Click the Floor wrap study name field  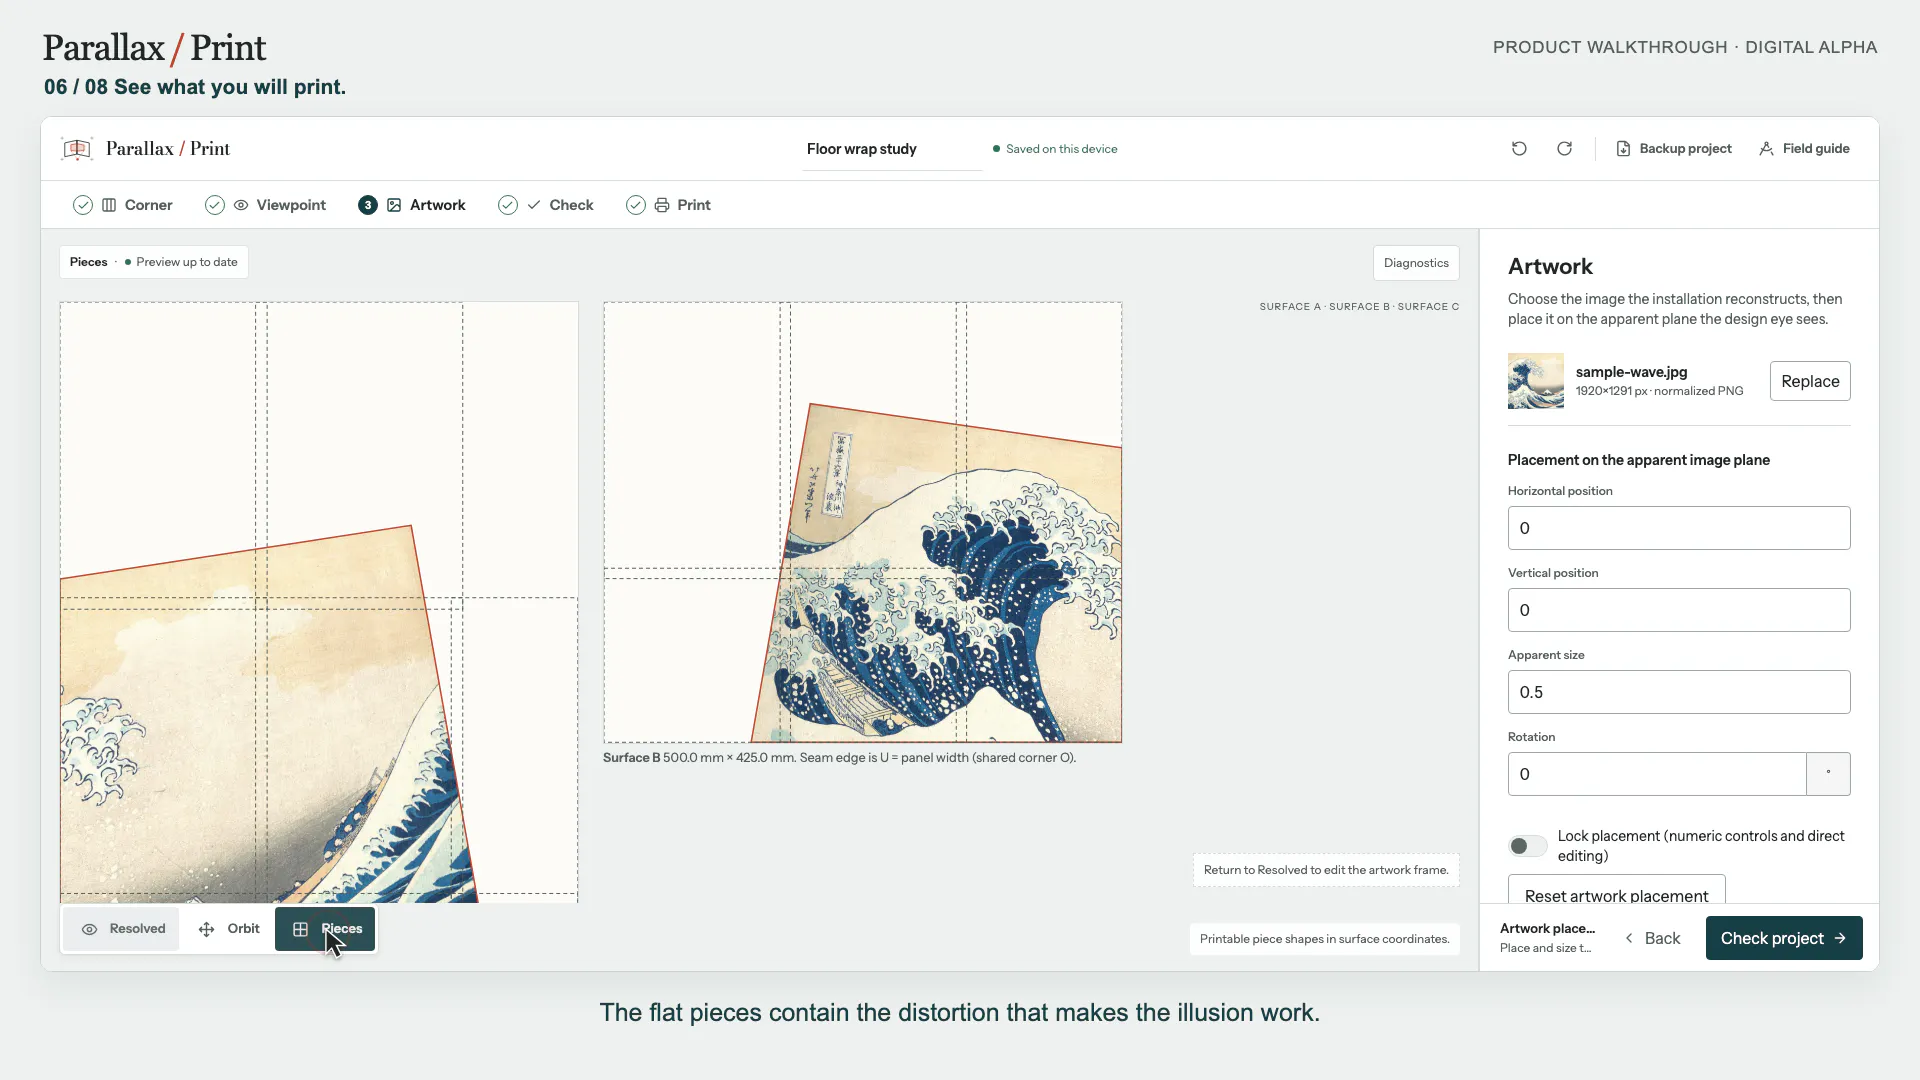tap(892, 149)
